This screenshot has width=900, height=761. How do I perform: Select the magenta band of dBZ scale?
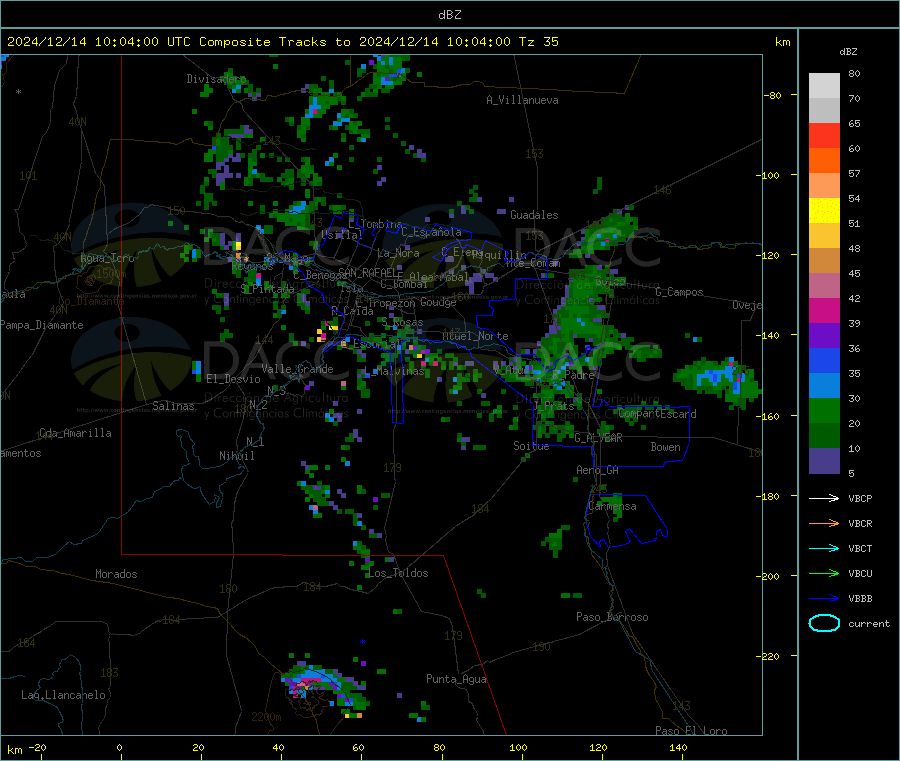824,310
